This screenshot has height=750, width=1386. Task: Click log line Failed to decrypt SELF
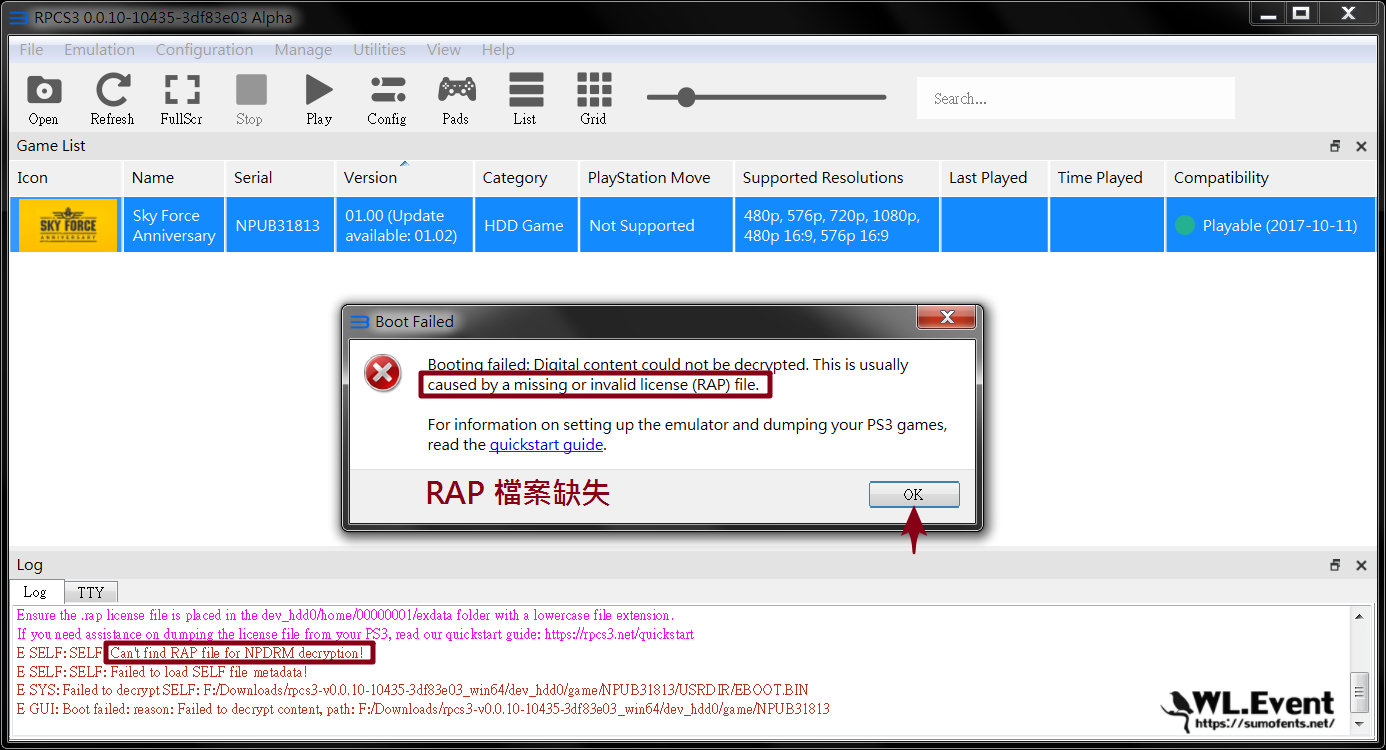(413, 690)
